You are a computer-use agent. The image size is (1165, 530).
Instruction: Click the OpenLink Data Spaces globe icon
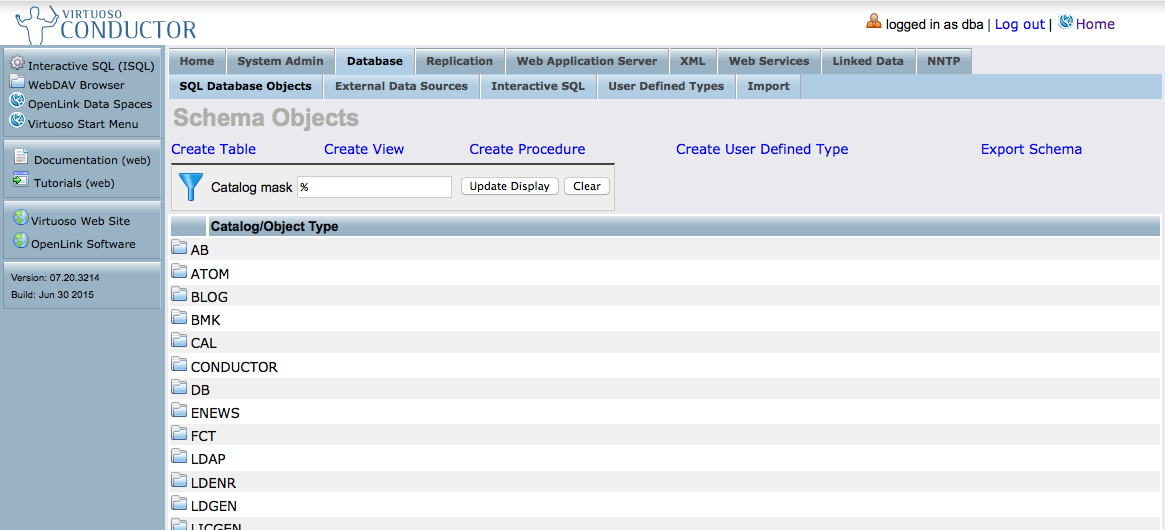(17, 102)
